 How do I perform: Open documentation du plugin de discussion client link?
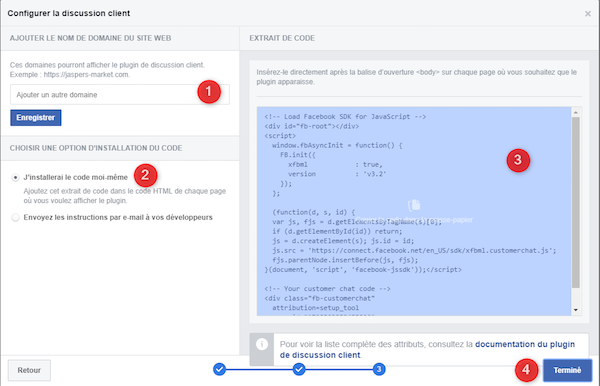point(427,349)
